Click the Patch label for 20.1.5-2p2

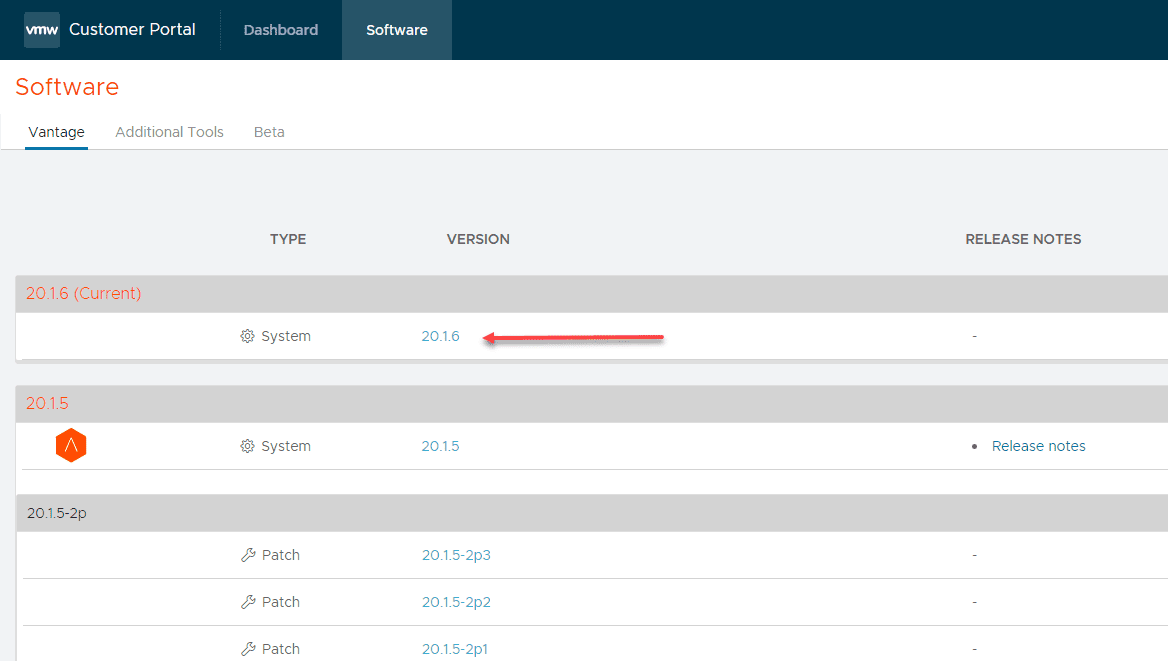(281, 602)
